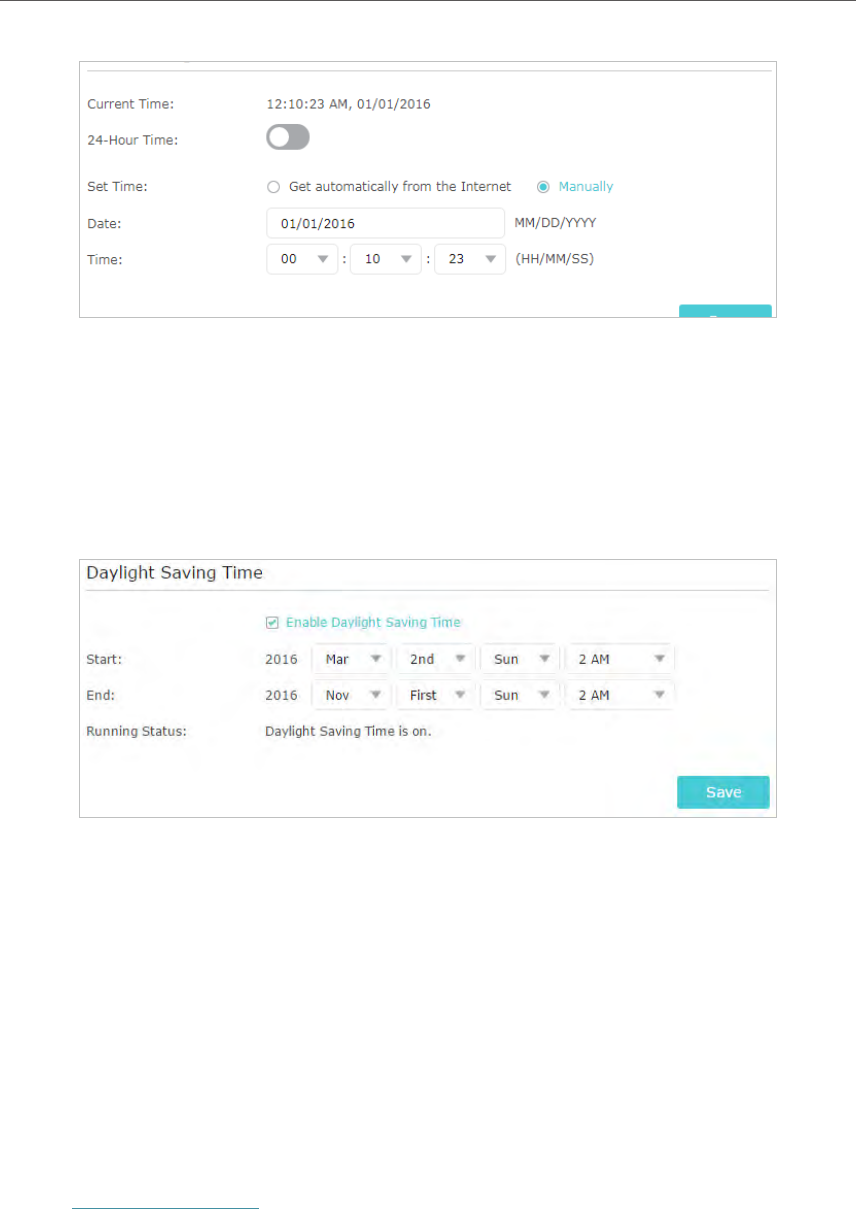Viewport: 856px width, 1209px height.
Task: Click the Current Time value 12:10:23 AM, 01/01/2016
Action: point(348,103)
